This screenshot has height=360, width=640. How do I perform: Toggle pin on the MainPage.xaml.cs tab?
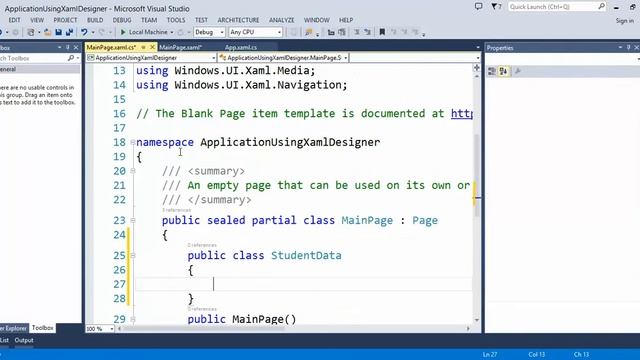(143, 47)
